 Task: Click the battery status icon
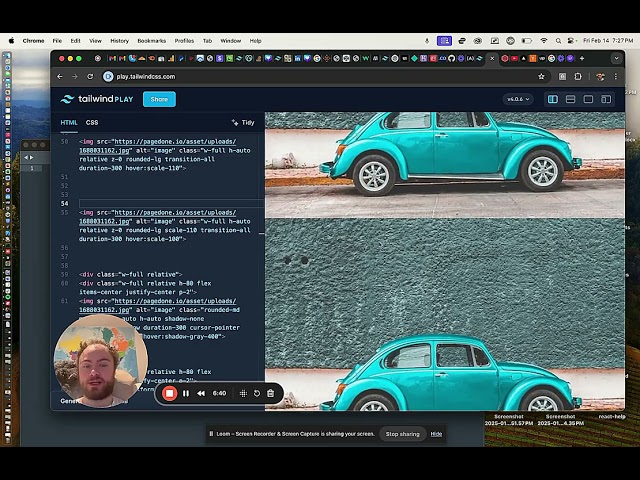pos(527,40)
